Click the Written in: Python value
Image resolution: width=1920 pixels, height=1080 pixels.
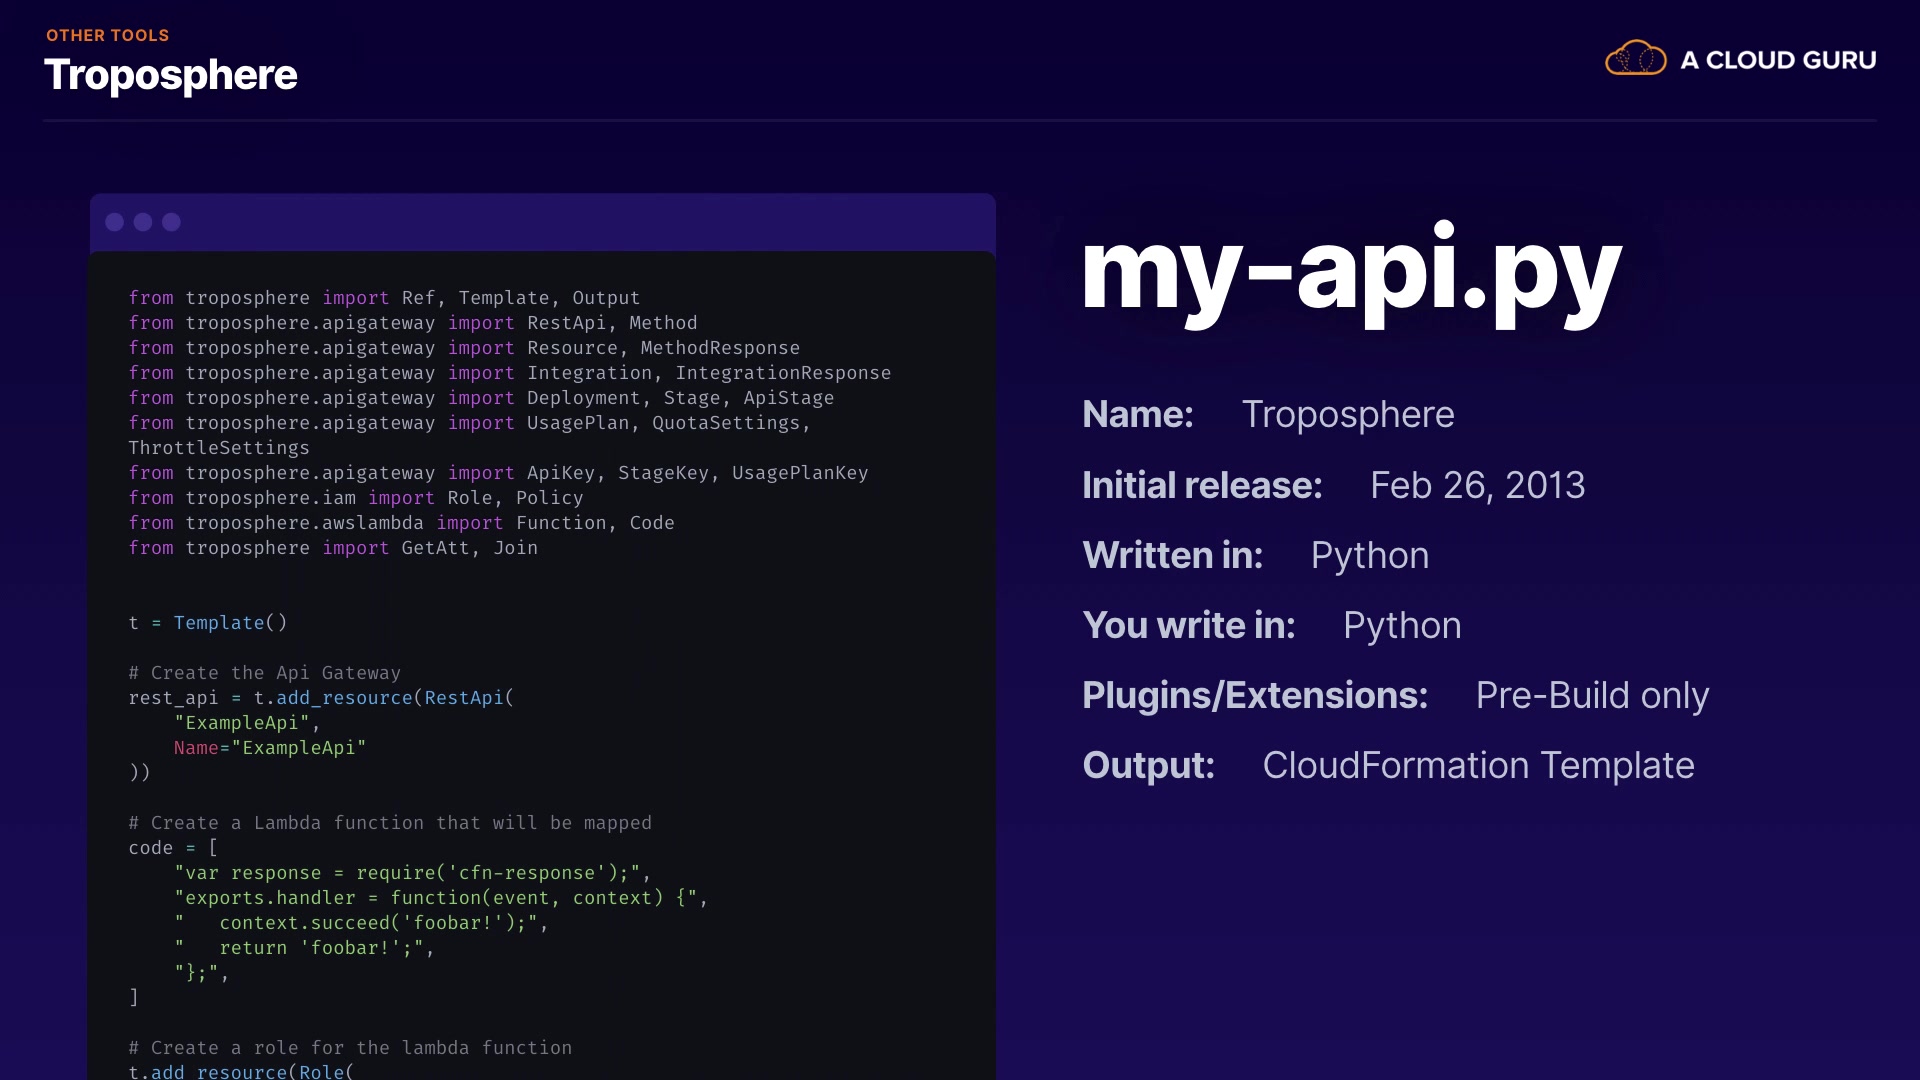point(1369,555)
